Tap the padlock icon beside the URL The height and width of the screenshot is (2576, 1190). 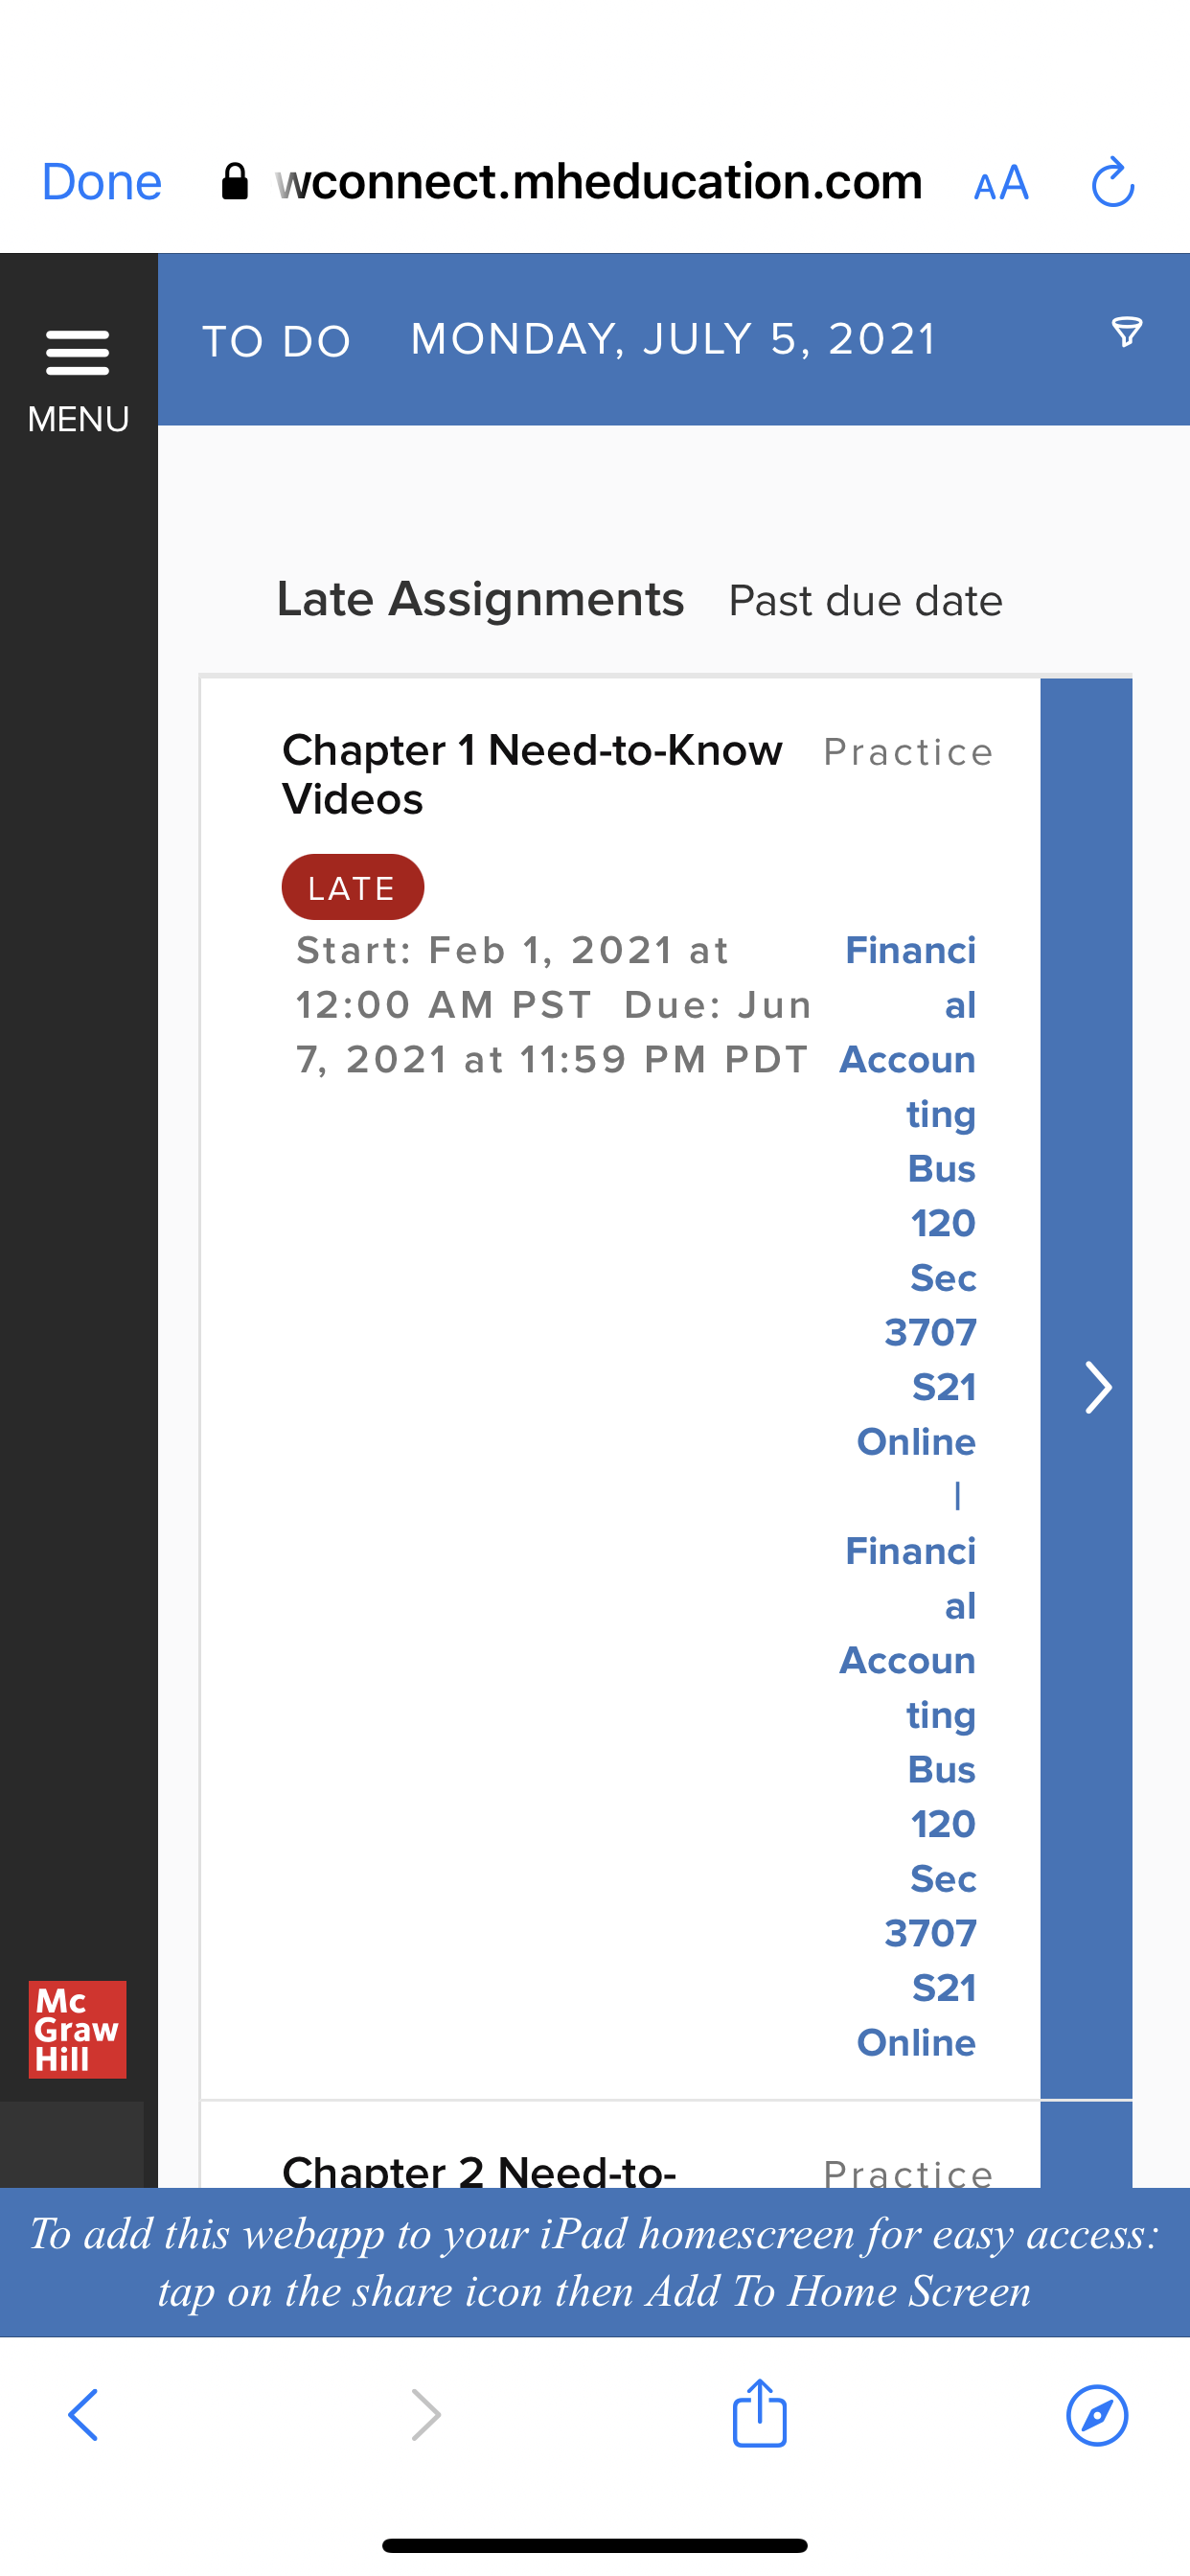[x=234, y=182]
